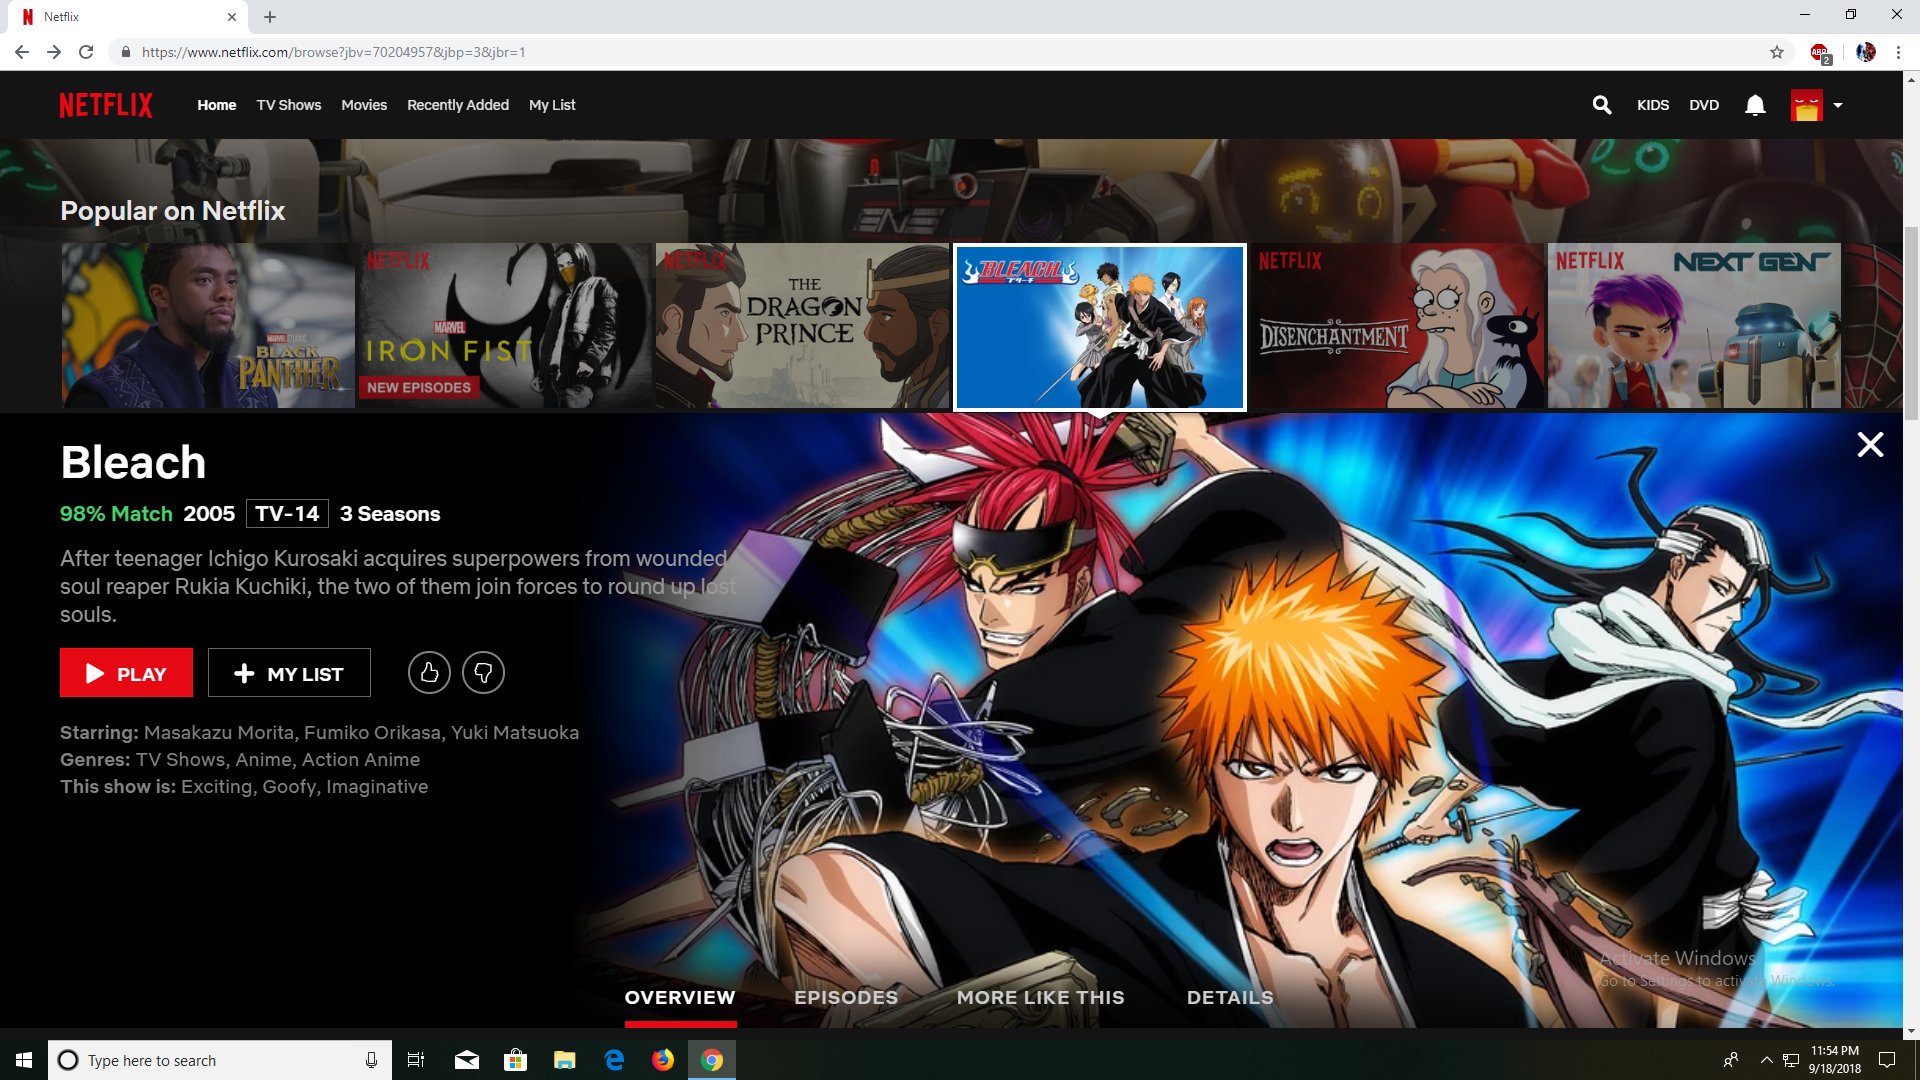Open Firefox from taskbar
The height and width of the screenshot is (1080, 1920).
pos(663,1060)
